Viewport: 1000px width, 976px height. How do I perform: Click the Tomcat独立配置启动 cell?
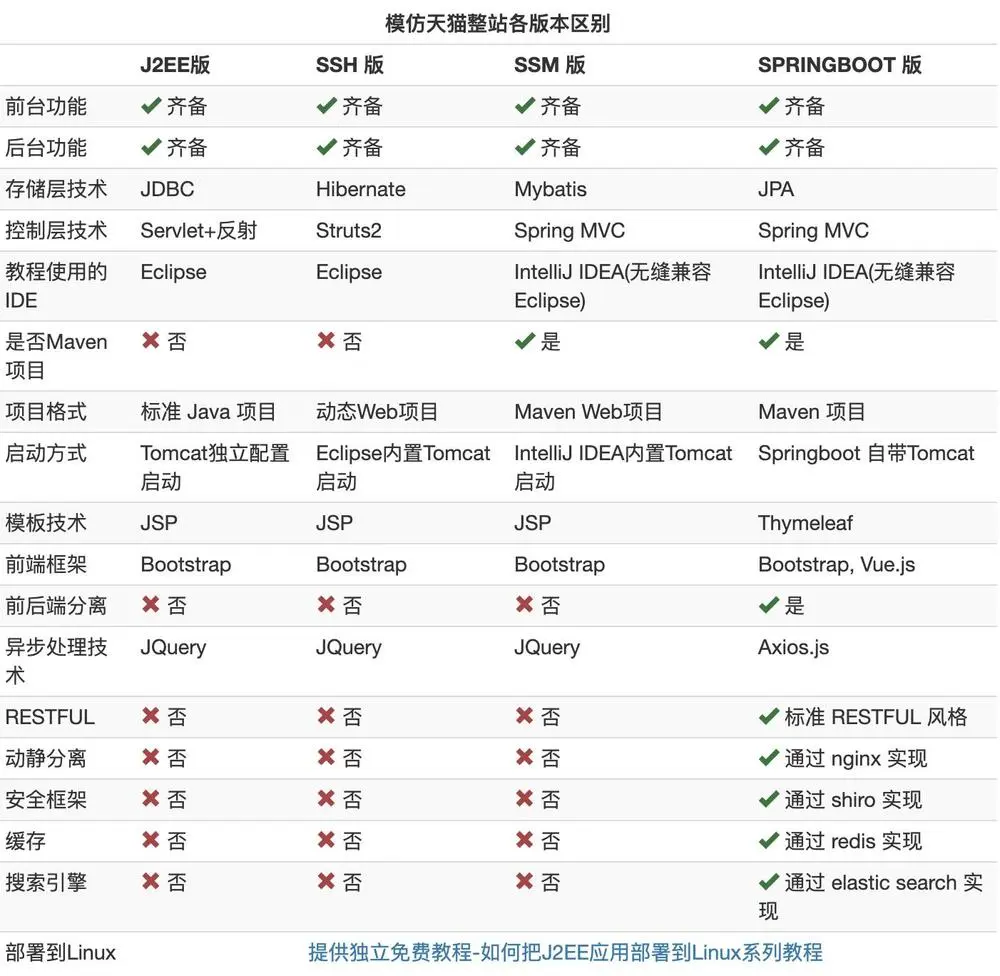[215, 467]
